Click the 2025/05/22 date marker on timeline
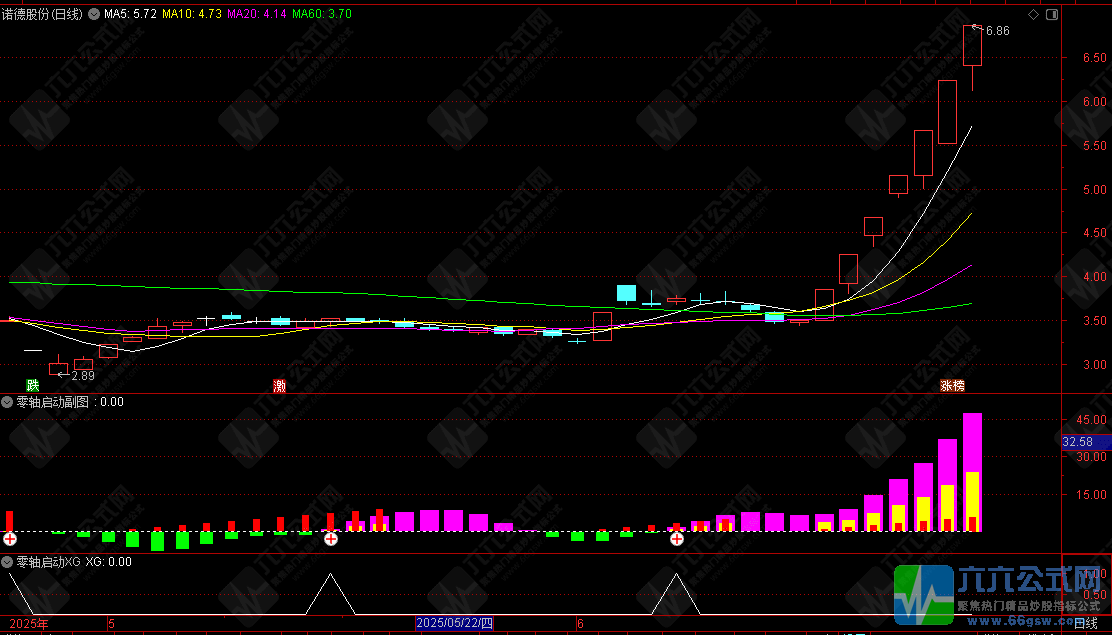Viewport: 1112px width, 635px height. (455, 624)
